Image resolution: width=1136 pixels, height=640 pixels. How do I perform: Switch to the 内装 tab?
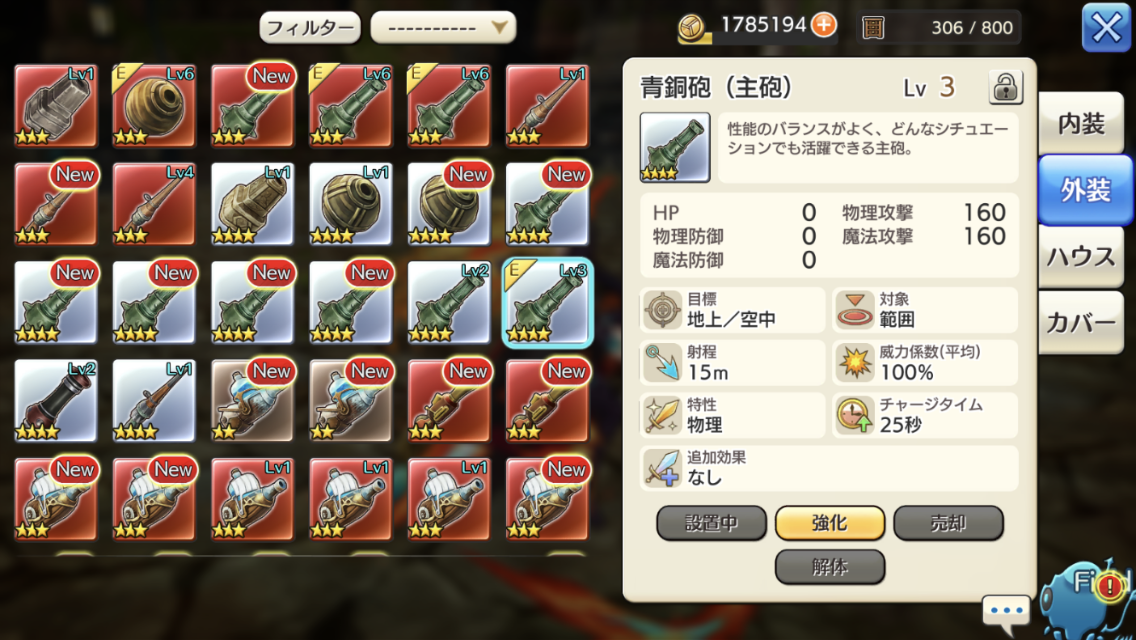point(1081,124)
